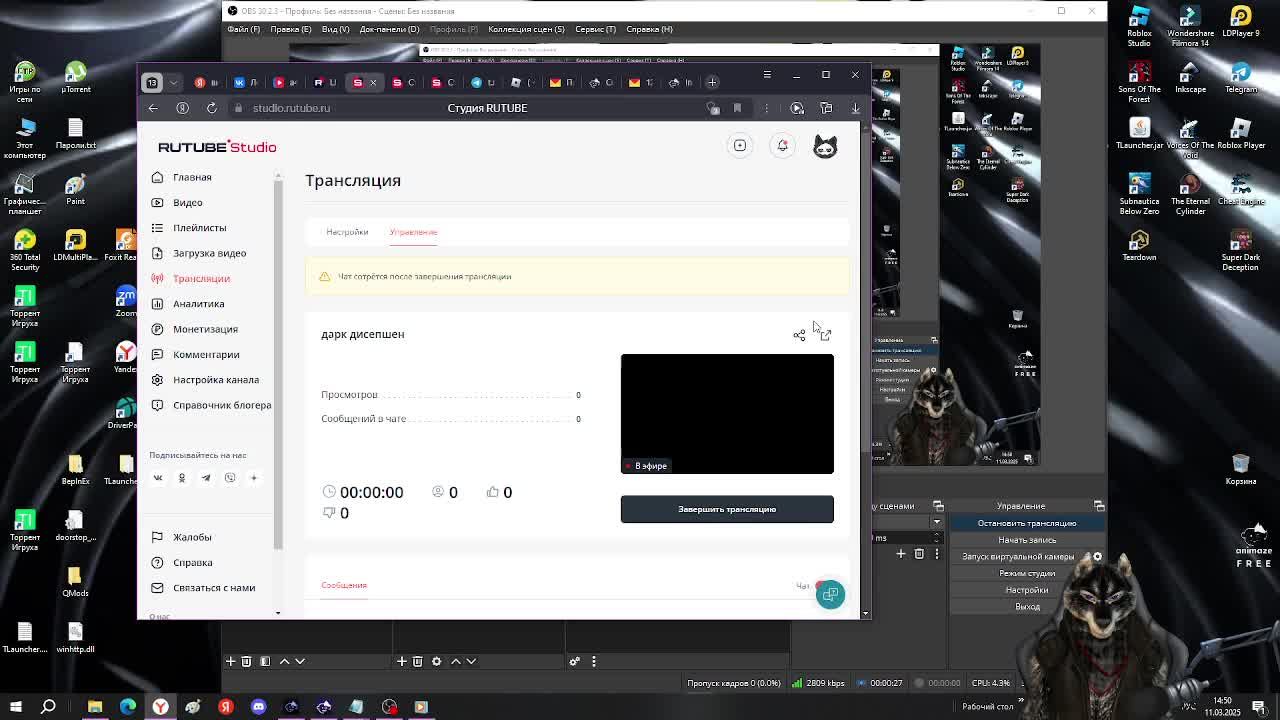Open OBS mixer three-dot menu
1280x720 pixels.
593,661
